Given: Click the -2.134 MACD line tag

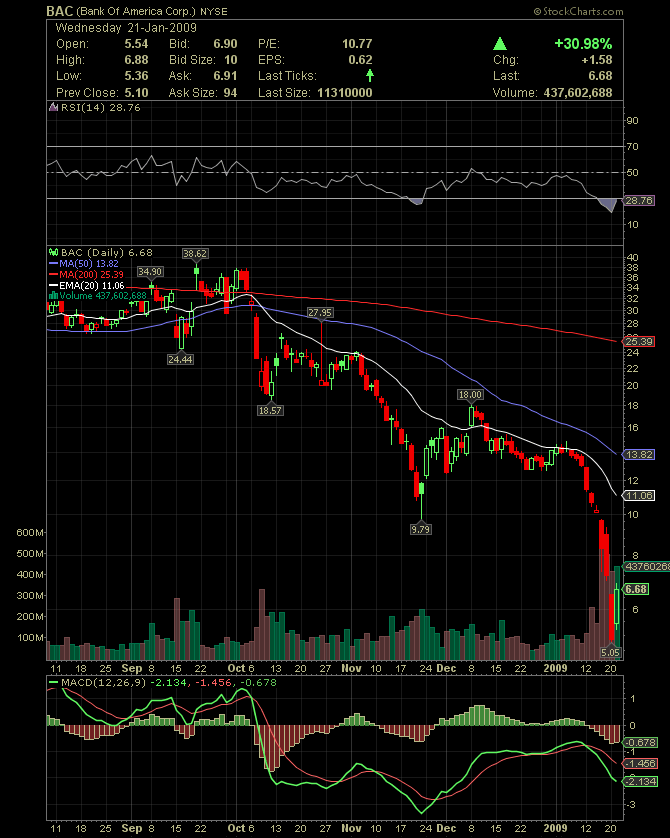Looking at the screenshot, I should [640, 781].
